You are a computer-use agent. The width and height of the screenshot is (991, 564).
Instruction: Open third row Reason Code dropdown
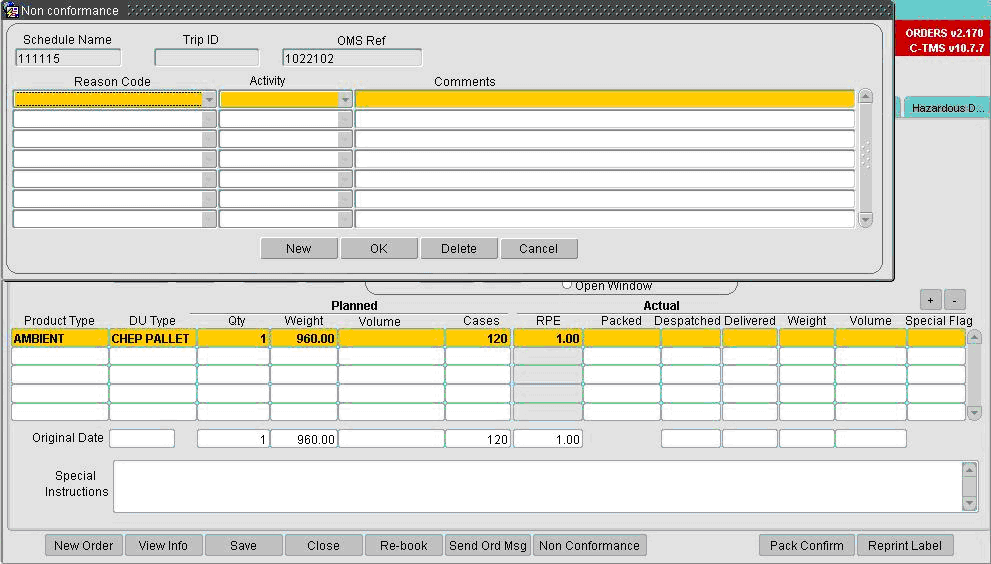[x=209, y=139]
